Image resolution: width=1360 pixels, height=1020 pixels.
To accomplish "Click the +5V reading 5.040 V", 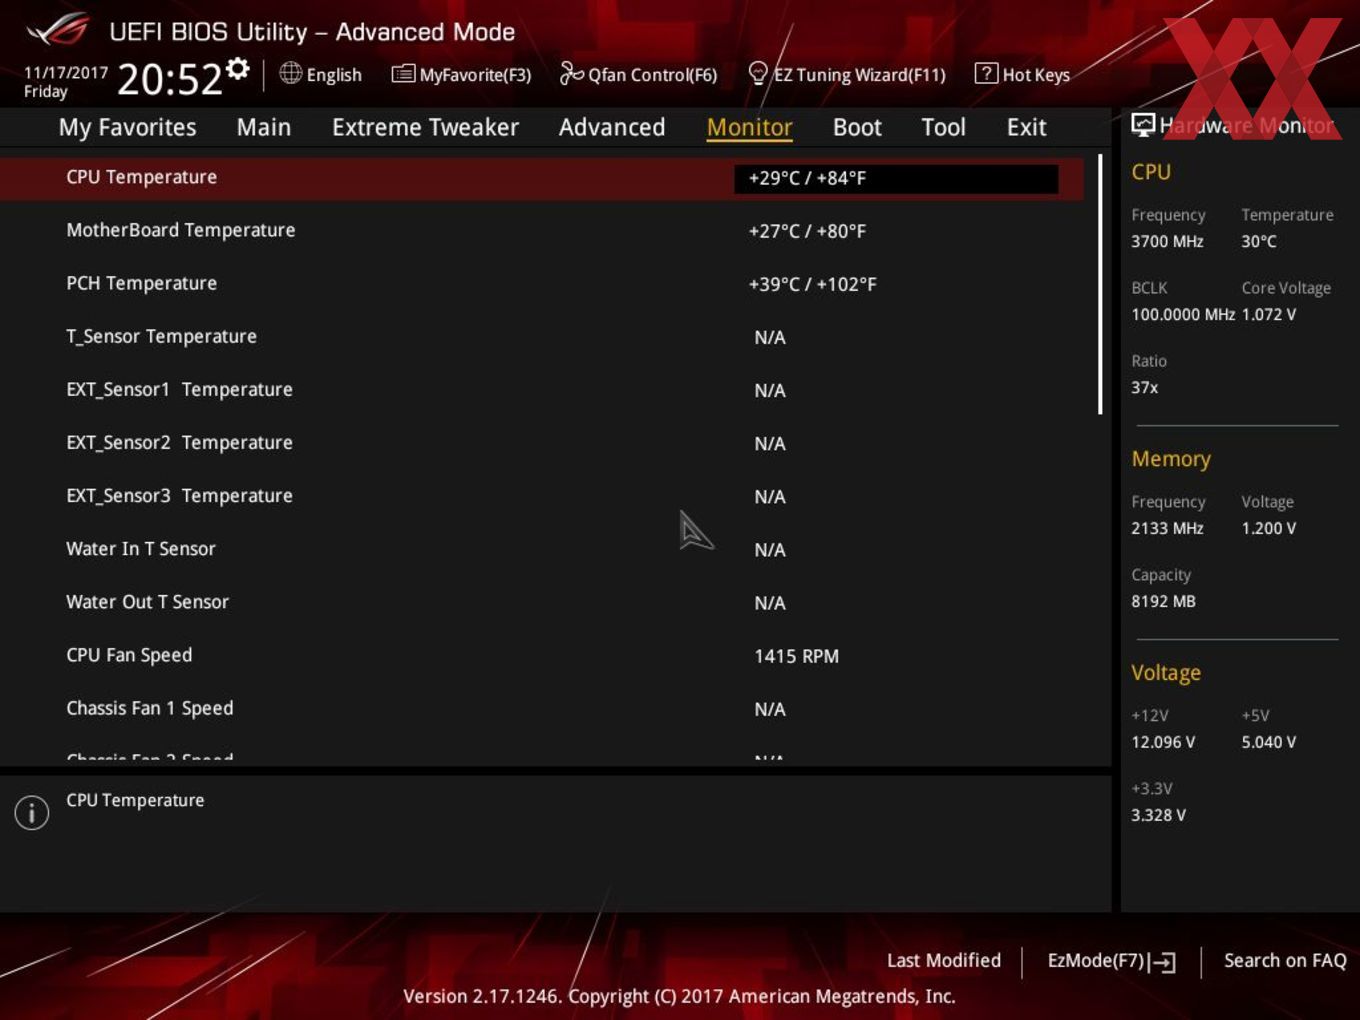I will pyautogui.click(x=1269, y=742).
